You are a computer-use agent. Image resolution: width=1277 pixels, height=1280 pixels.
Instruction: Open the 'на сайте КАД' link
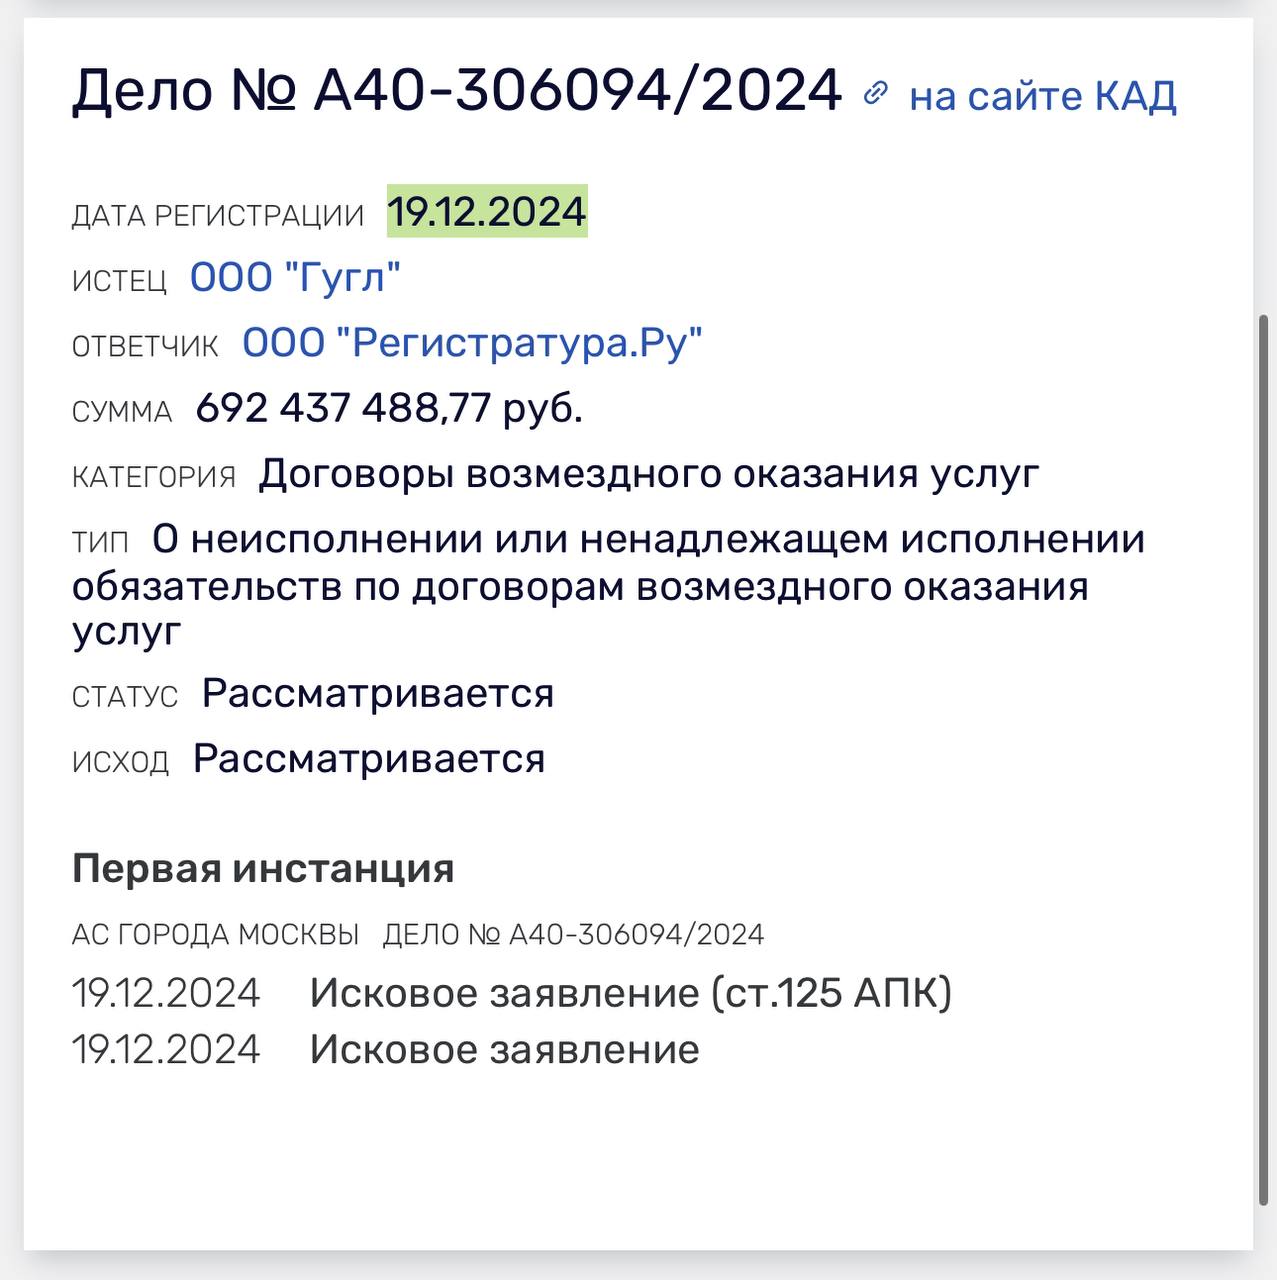pyautogui.click(x=1042, y=96)
